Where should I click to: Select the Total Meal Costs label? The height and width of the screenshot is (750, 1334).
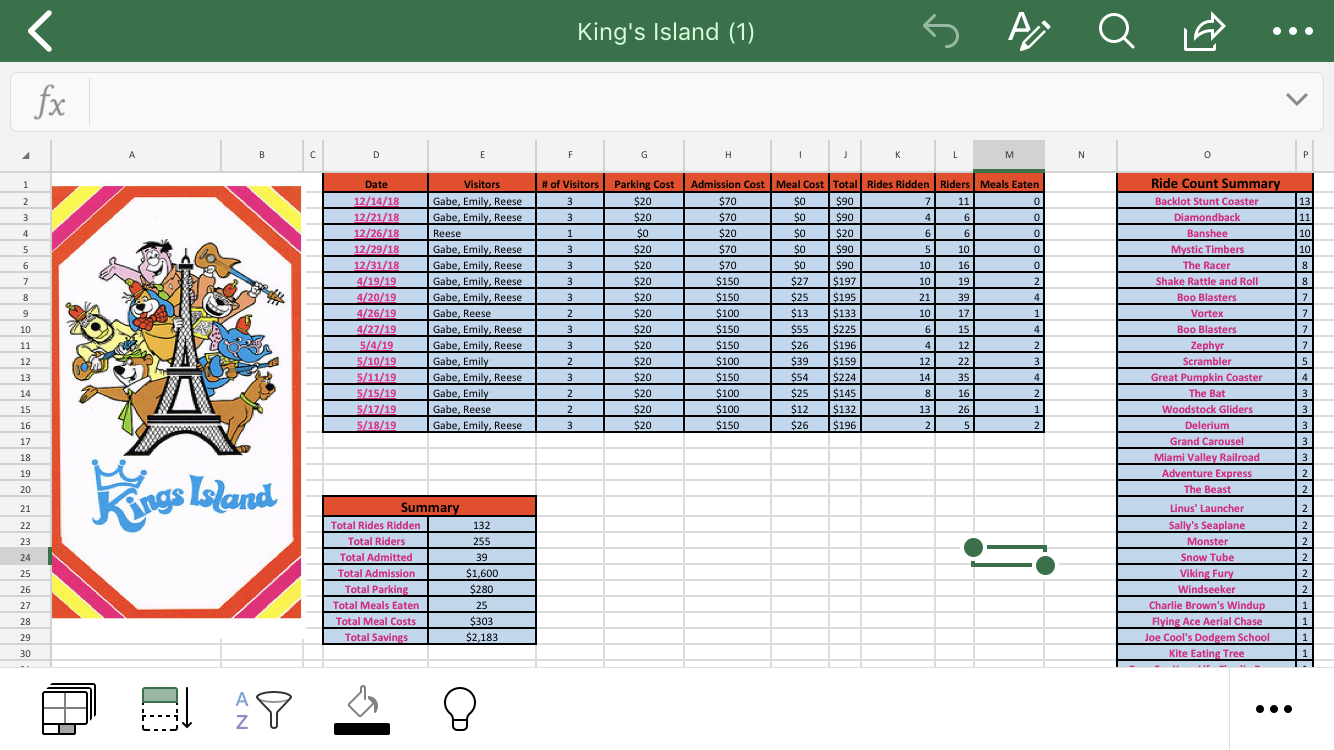click(376, 621)
